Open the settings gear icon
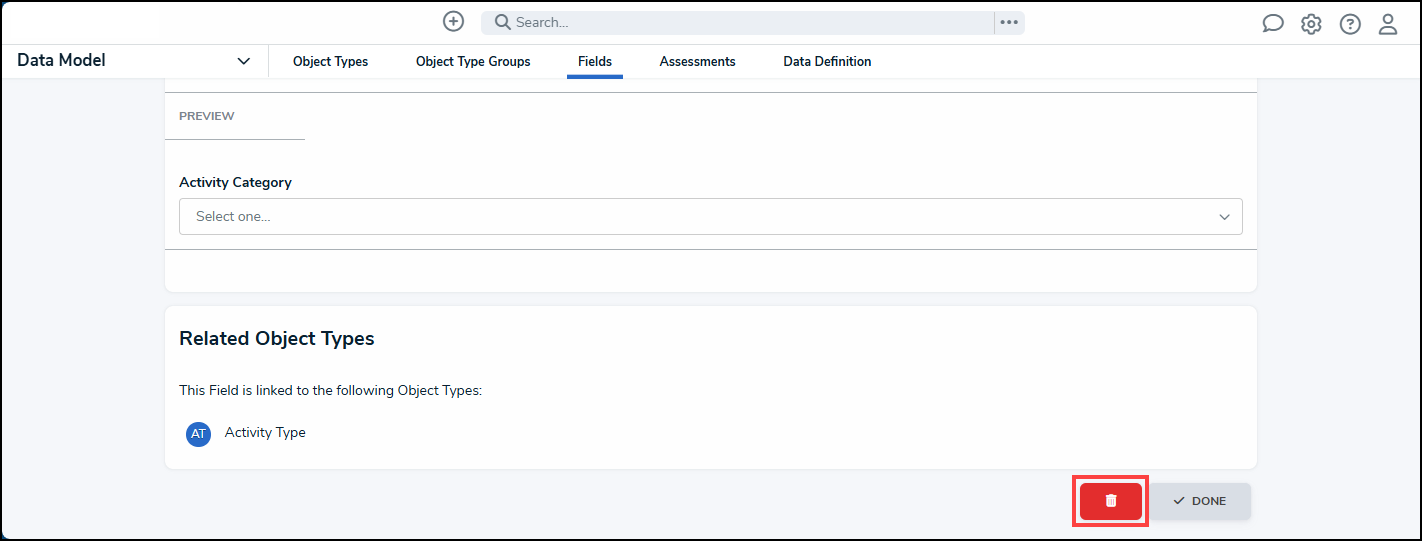 1311,24
